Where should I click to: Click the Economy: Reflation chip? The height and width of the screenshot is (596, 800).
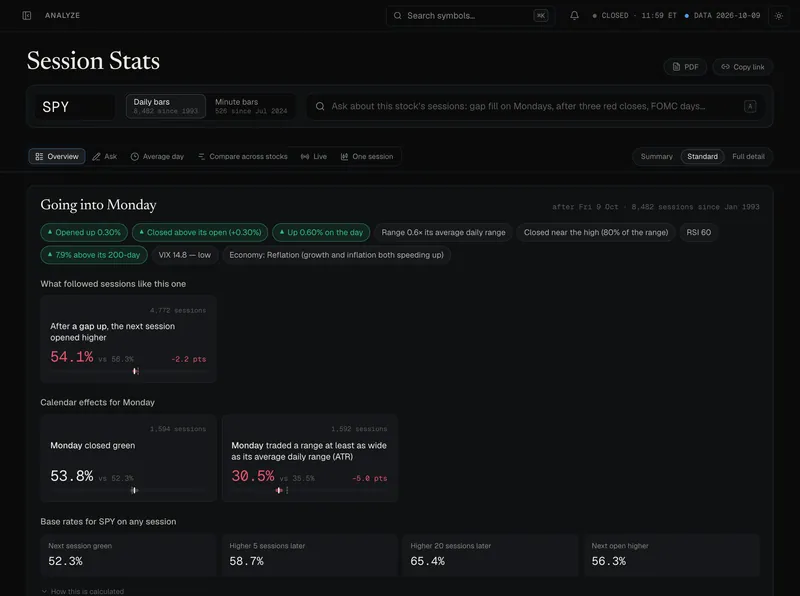[x=336, y=255]
